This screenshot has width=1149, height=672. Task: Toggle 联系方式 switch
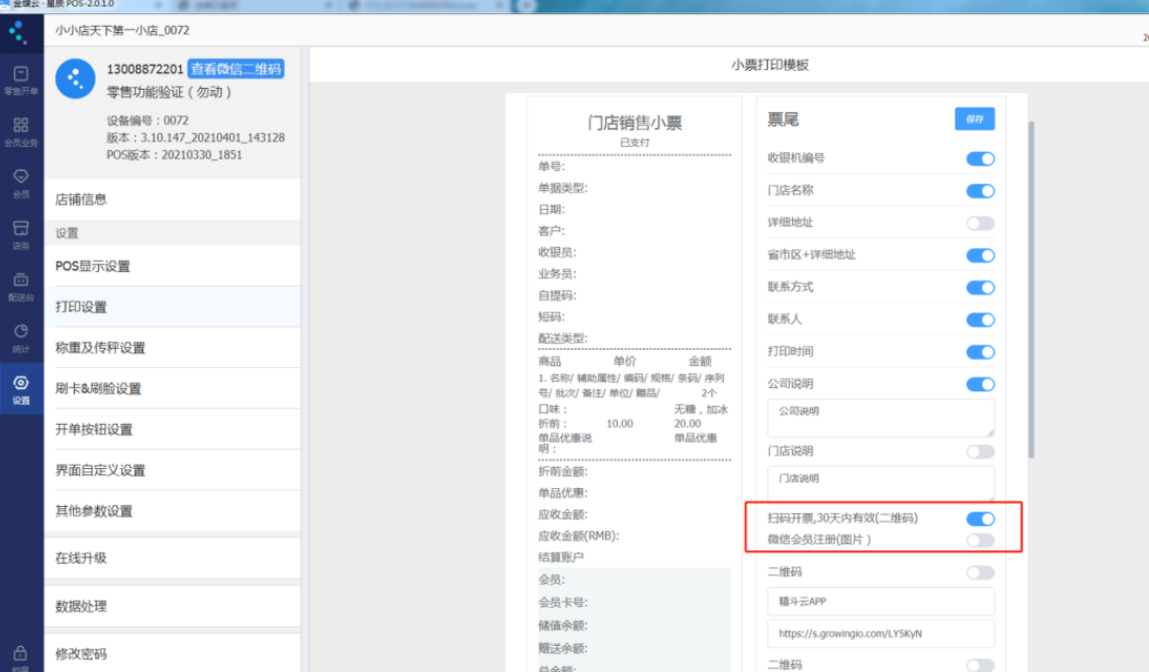[980, 287]
